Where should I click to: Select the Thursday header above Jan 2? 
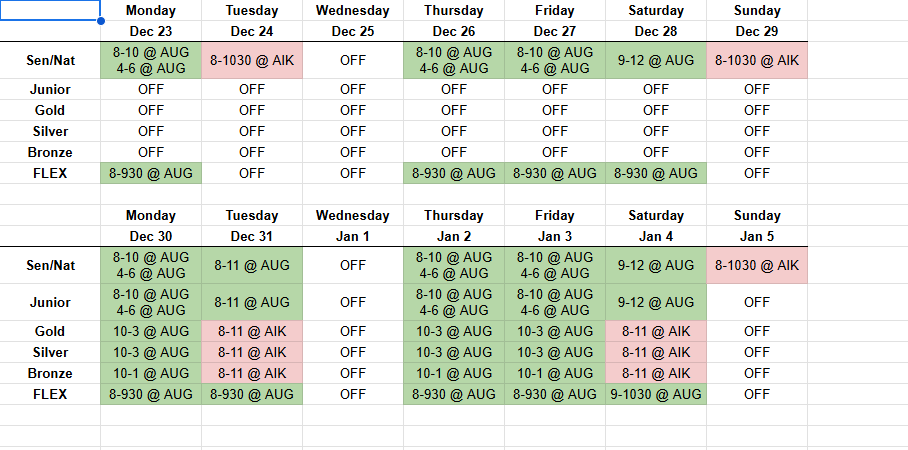tap(454, 216)
